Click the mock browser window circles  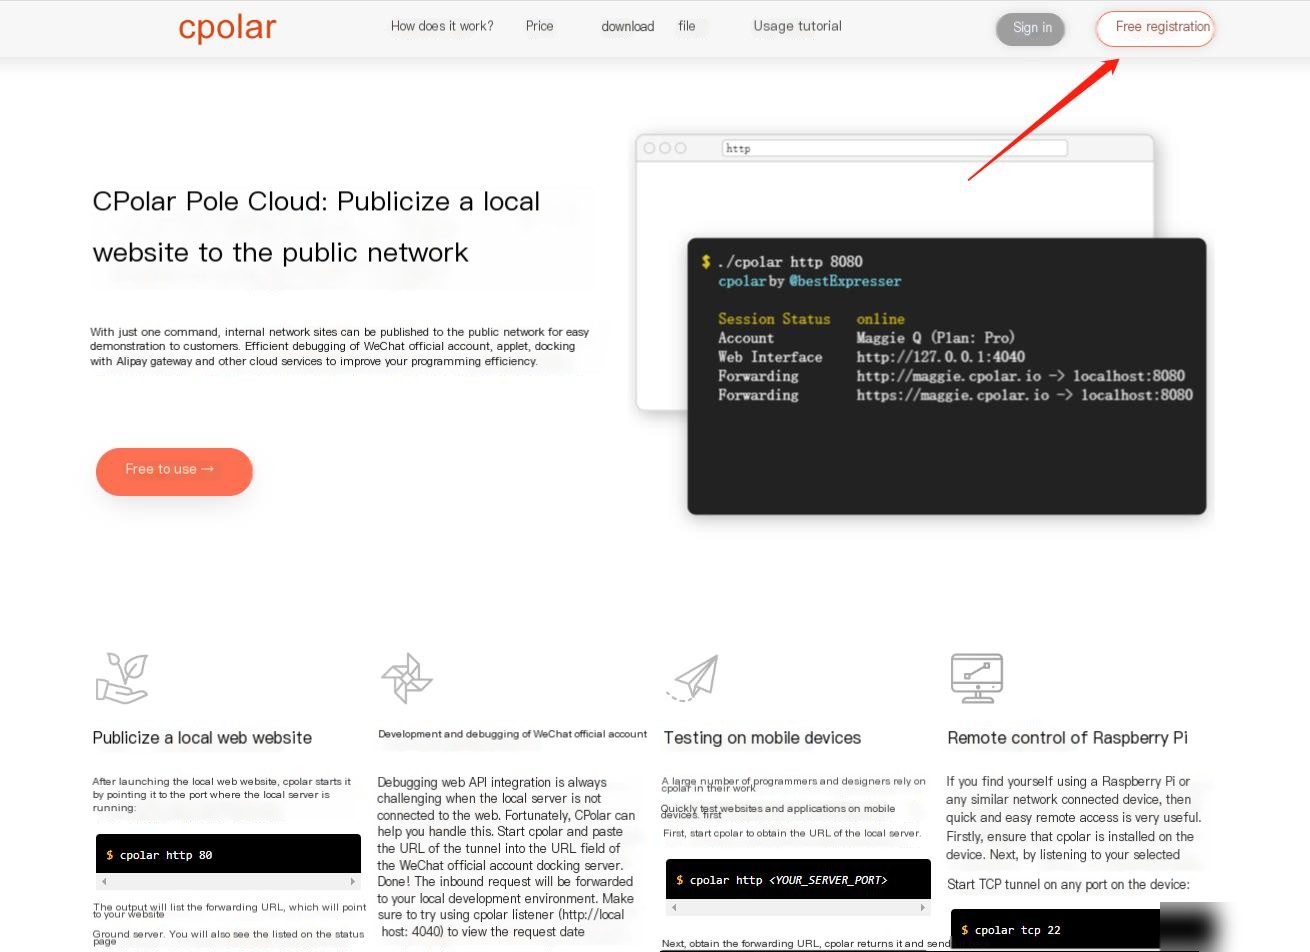point(665,148)
